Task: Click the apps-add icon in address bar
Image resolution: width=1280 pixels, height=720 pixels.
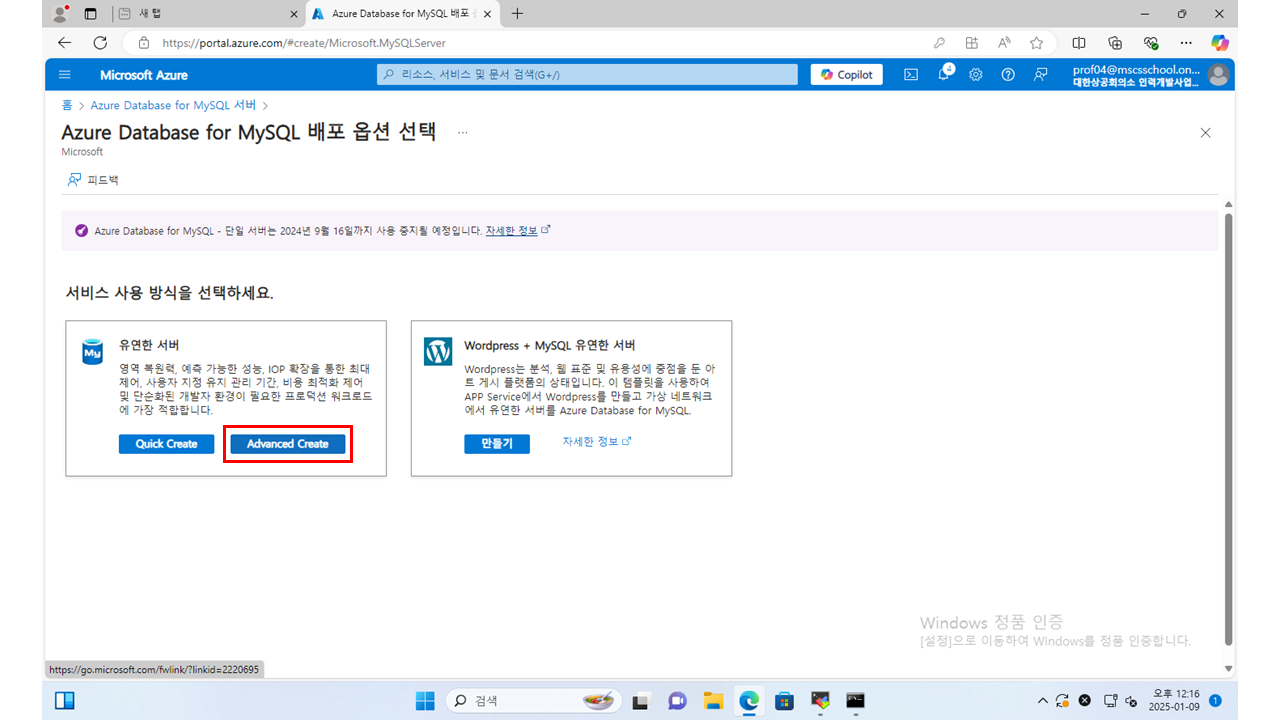Action: click(x=972, y=43)
